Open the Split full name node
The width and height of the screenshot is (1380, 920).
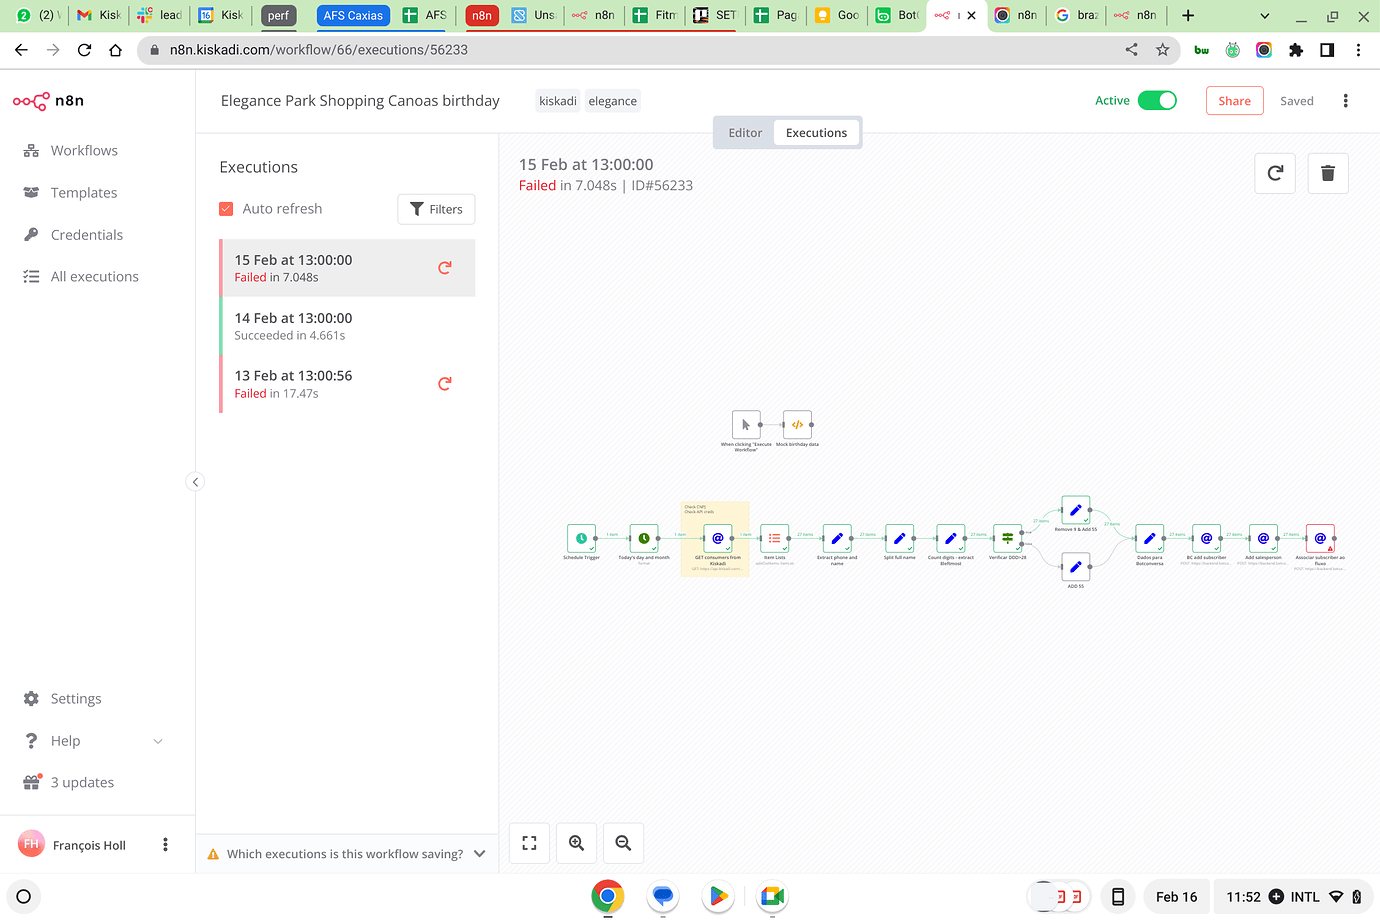pos(899,538)
